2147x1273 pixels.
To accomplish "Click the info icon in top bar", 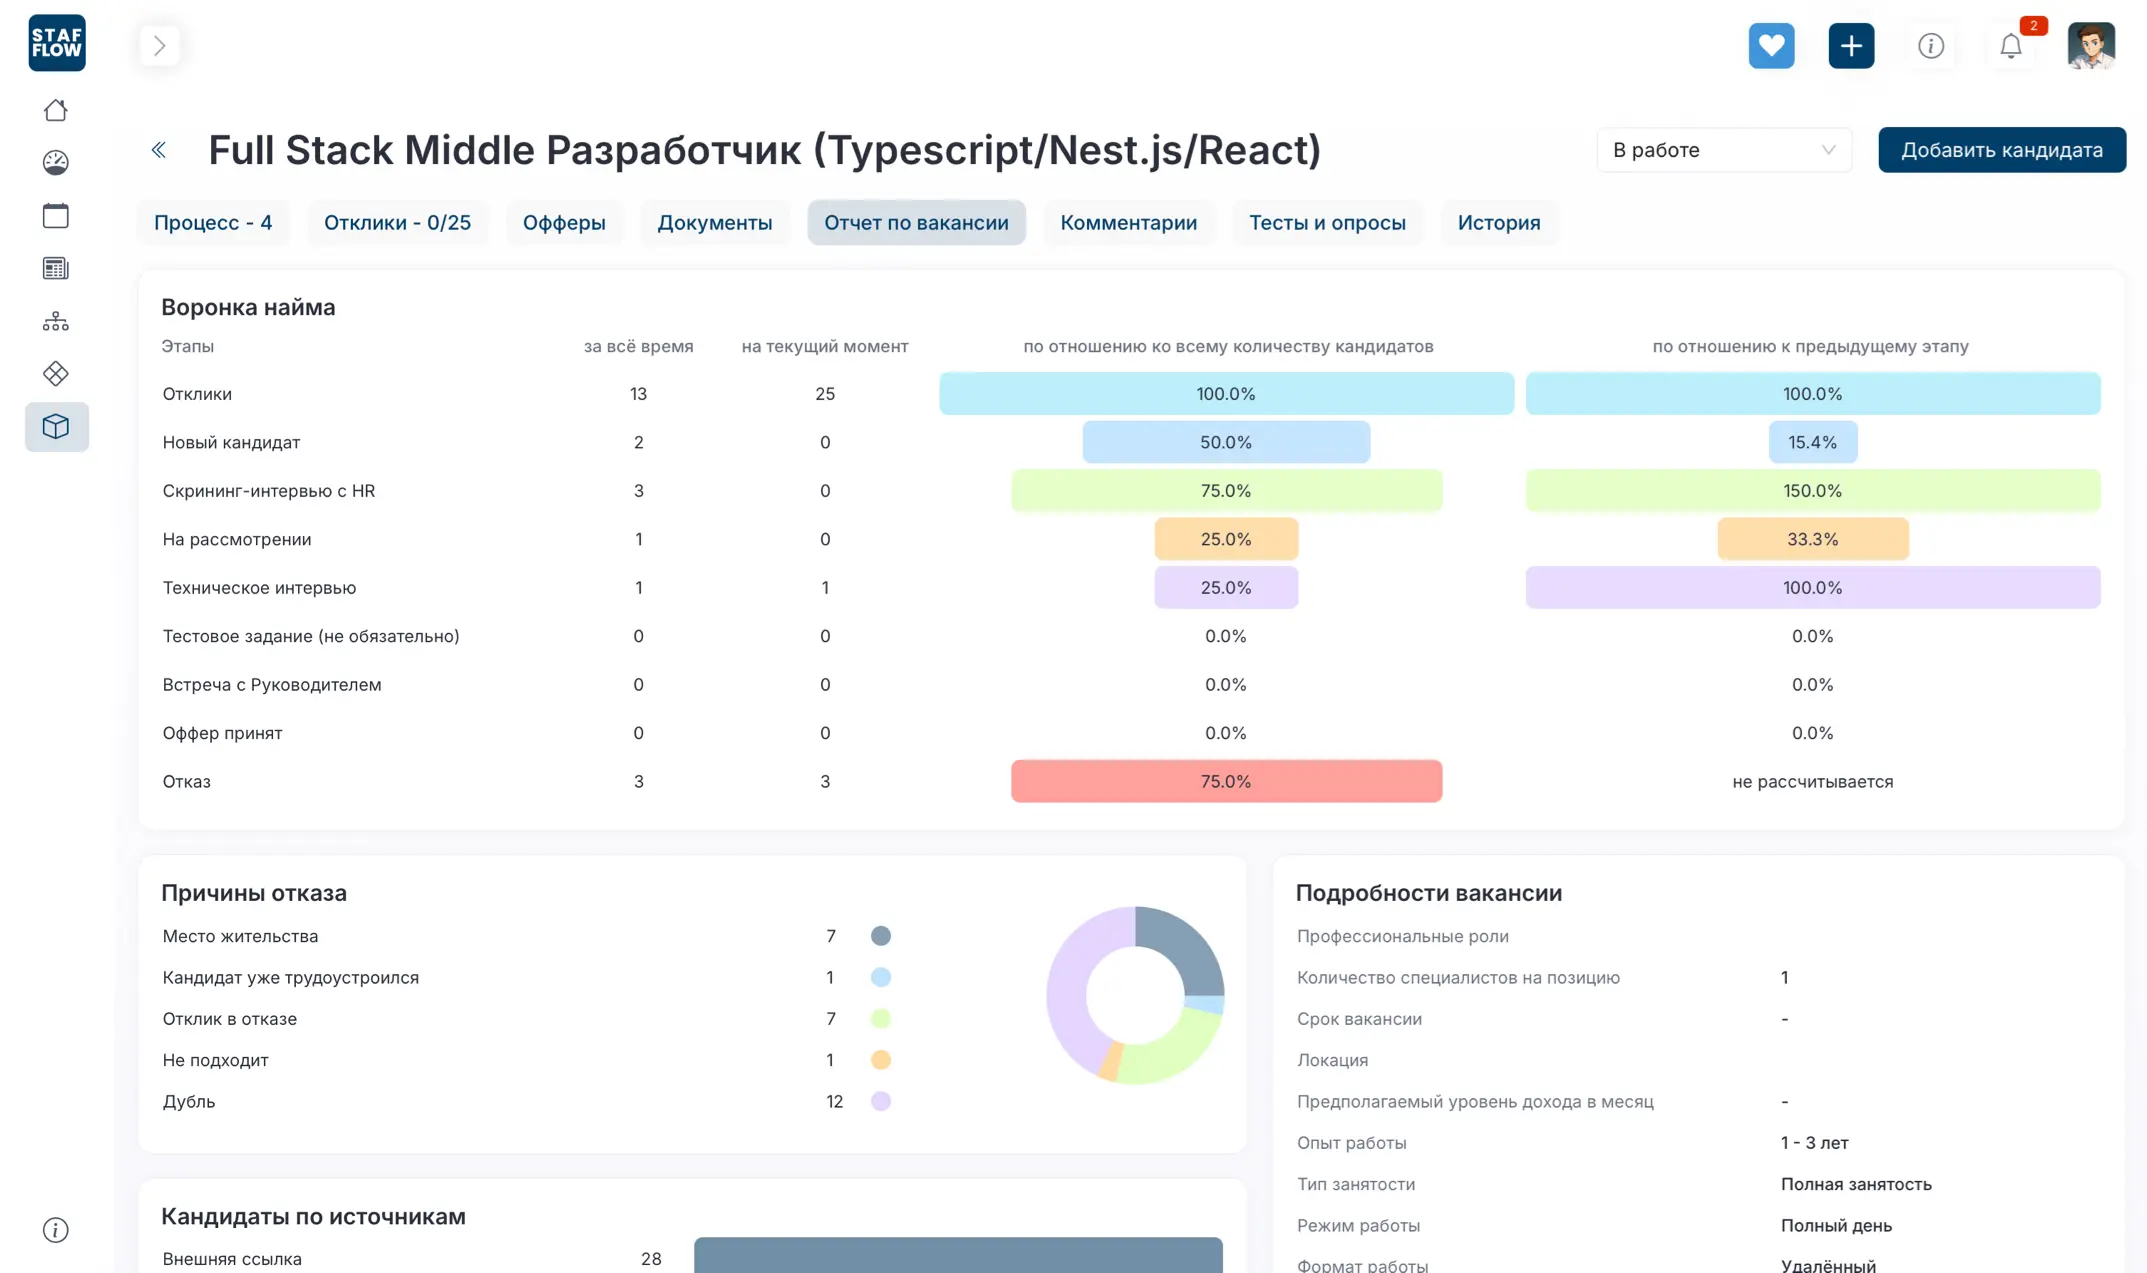I will coord(1931,45).
